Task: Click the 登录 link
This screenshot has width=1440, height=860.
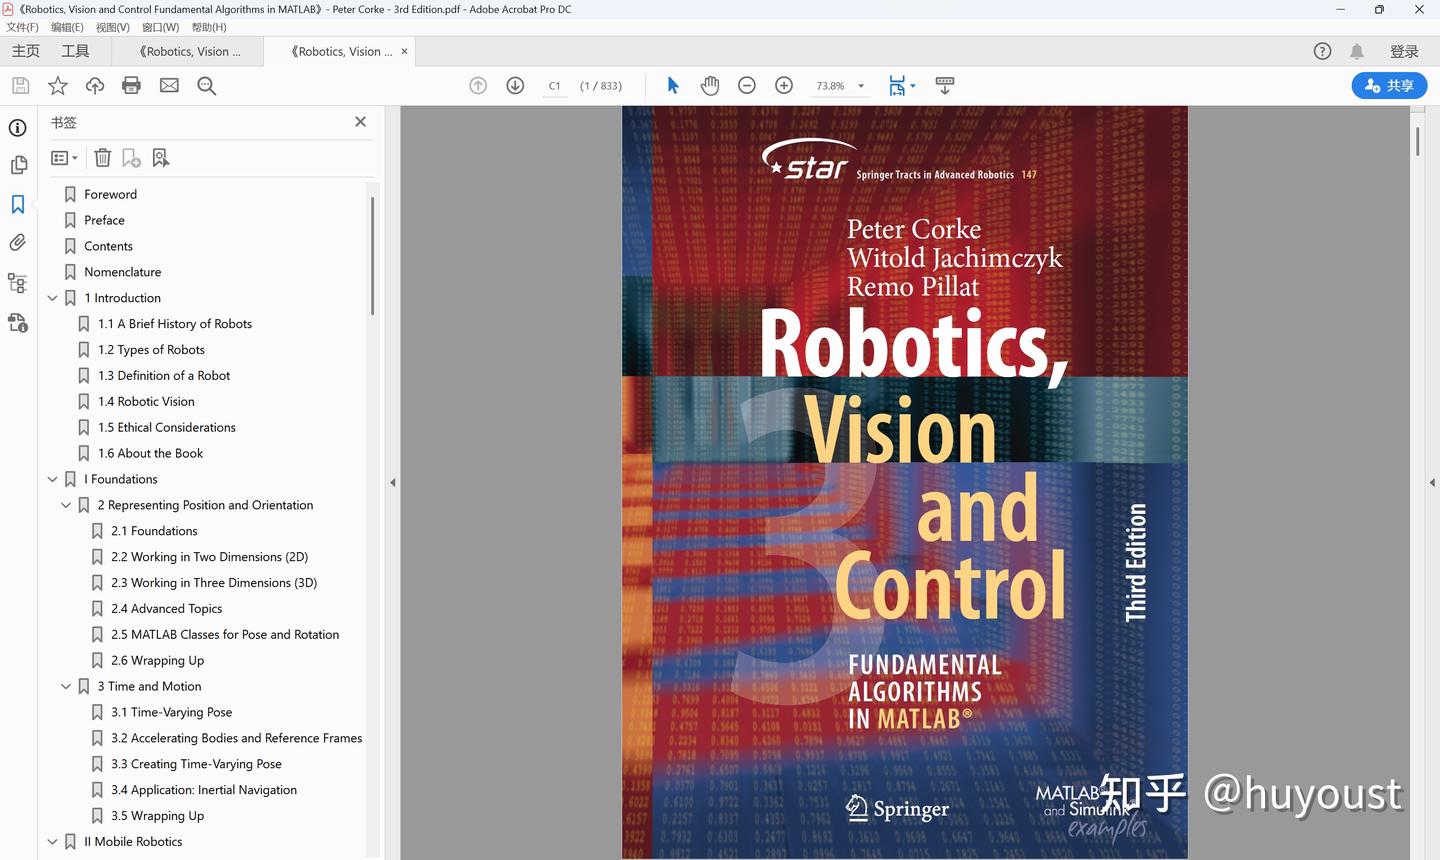Action: pos(1404,51)
